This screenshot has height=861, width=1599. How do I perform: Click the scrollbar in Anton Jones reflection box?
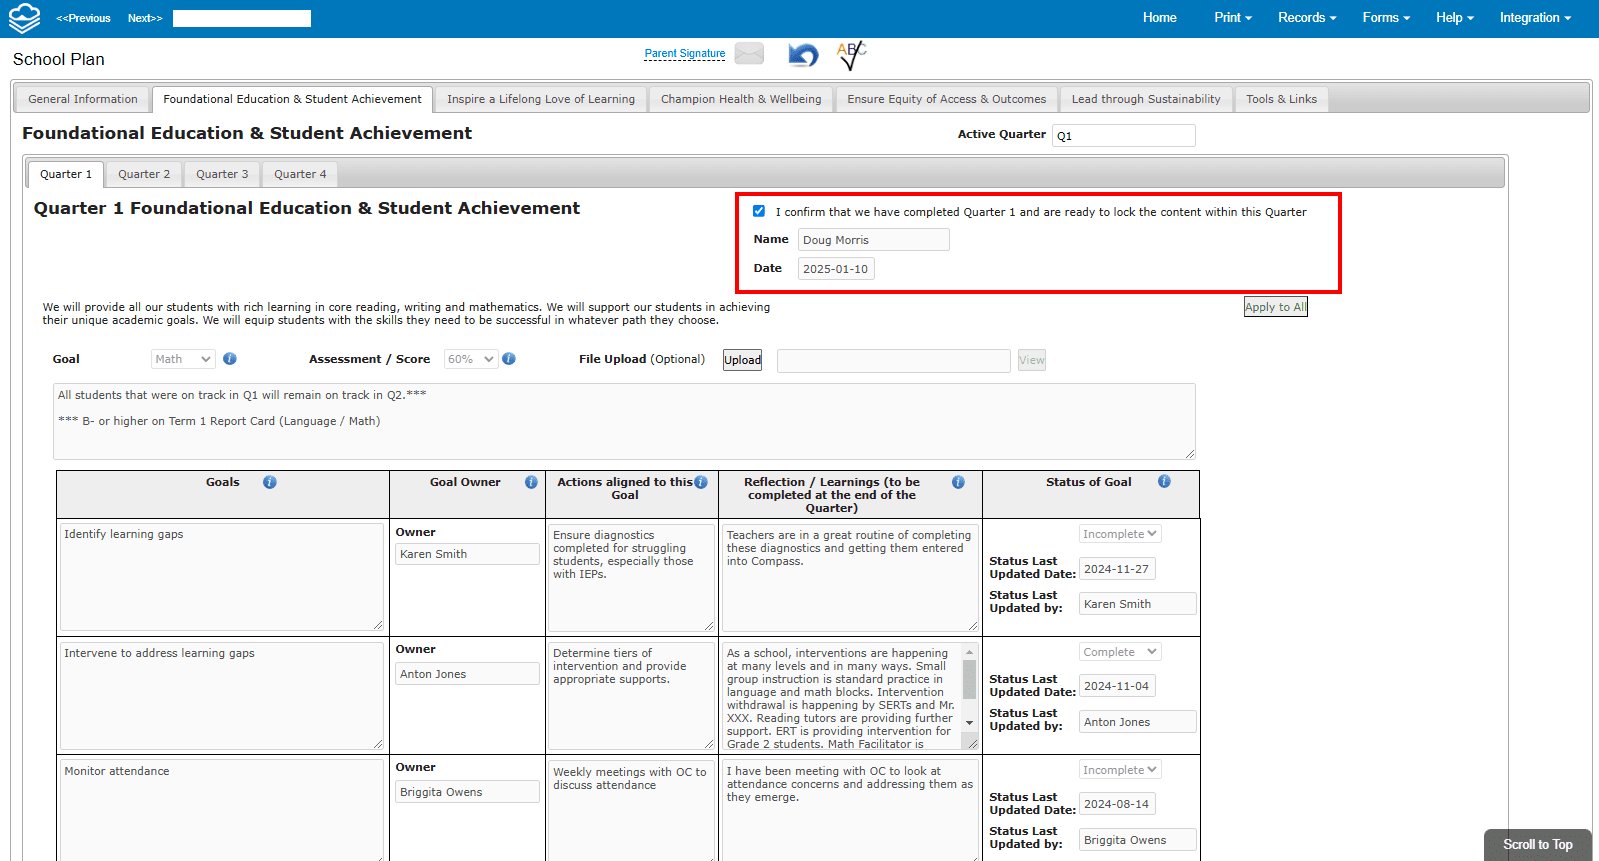pos(969,680)
